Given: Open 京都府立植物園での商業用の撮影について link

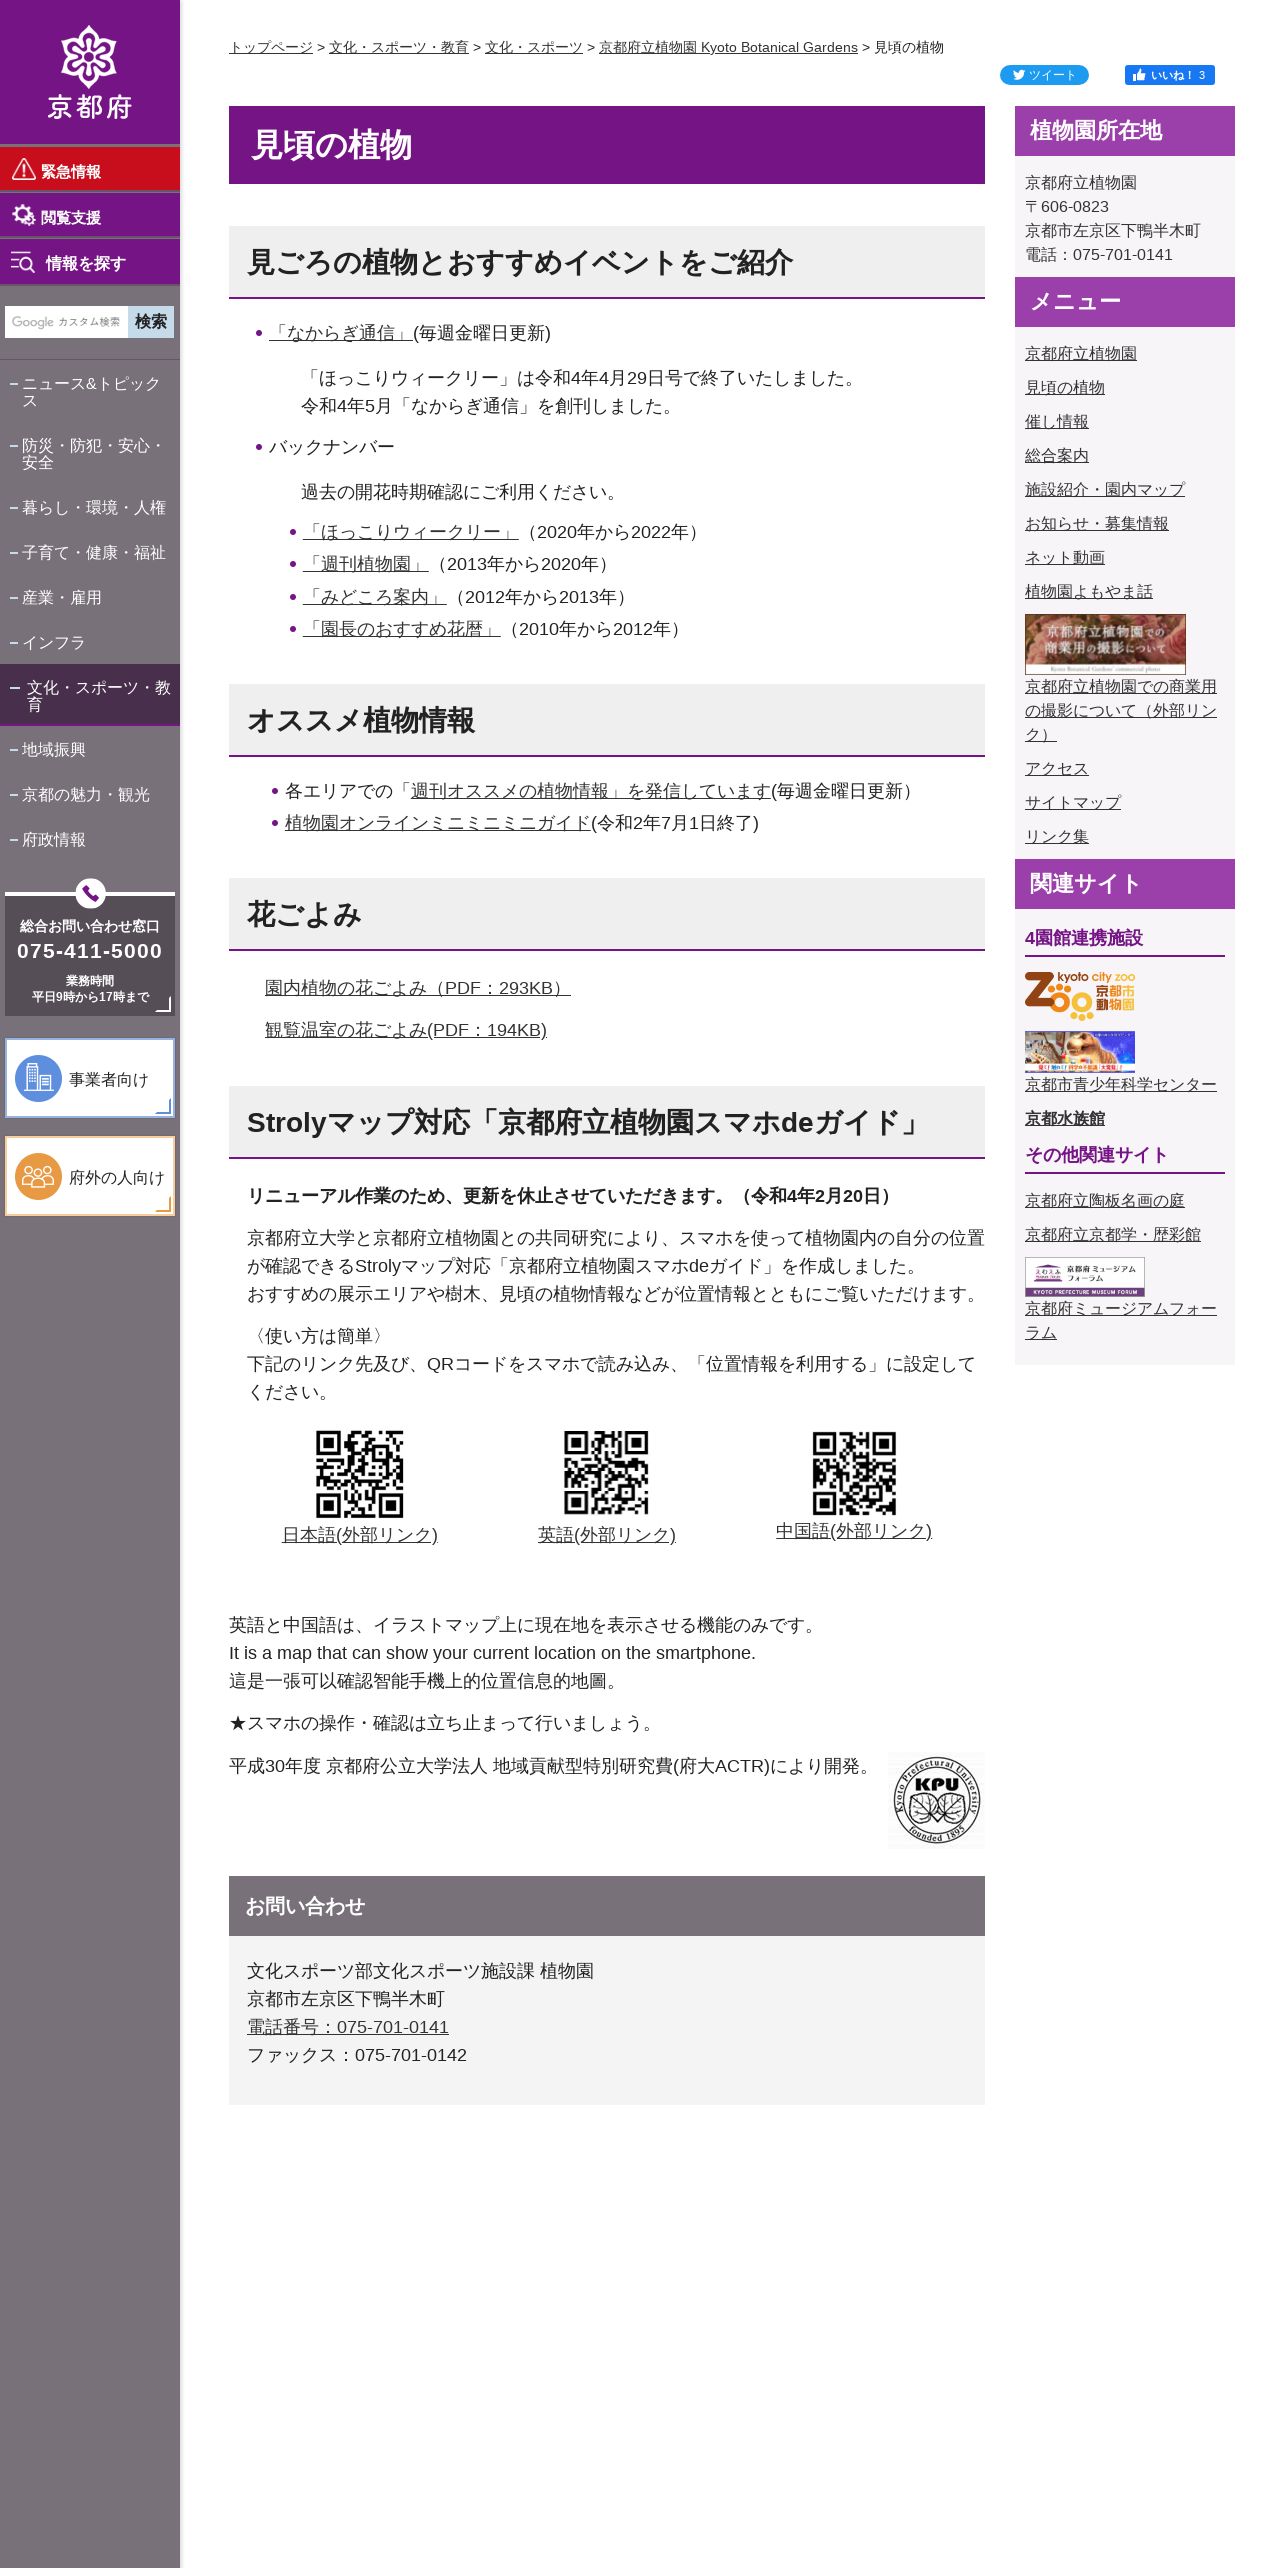Looking at the screenshot, I should pyautogui.click(x=1121, y=711).
